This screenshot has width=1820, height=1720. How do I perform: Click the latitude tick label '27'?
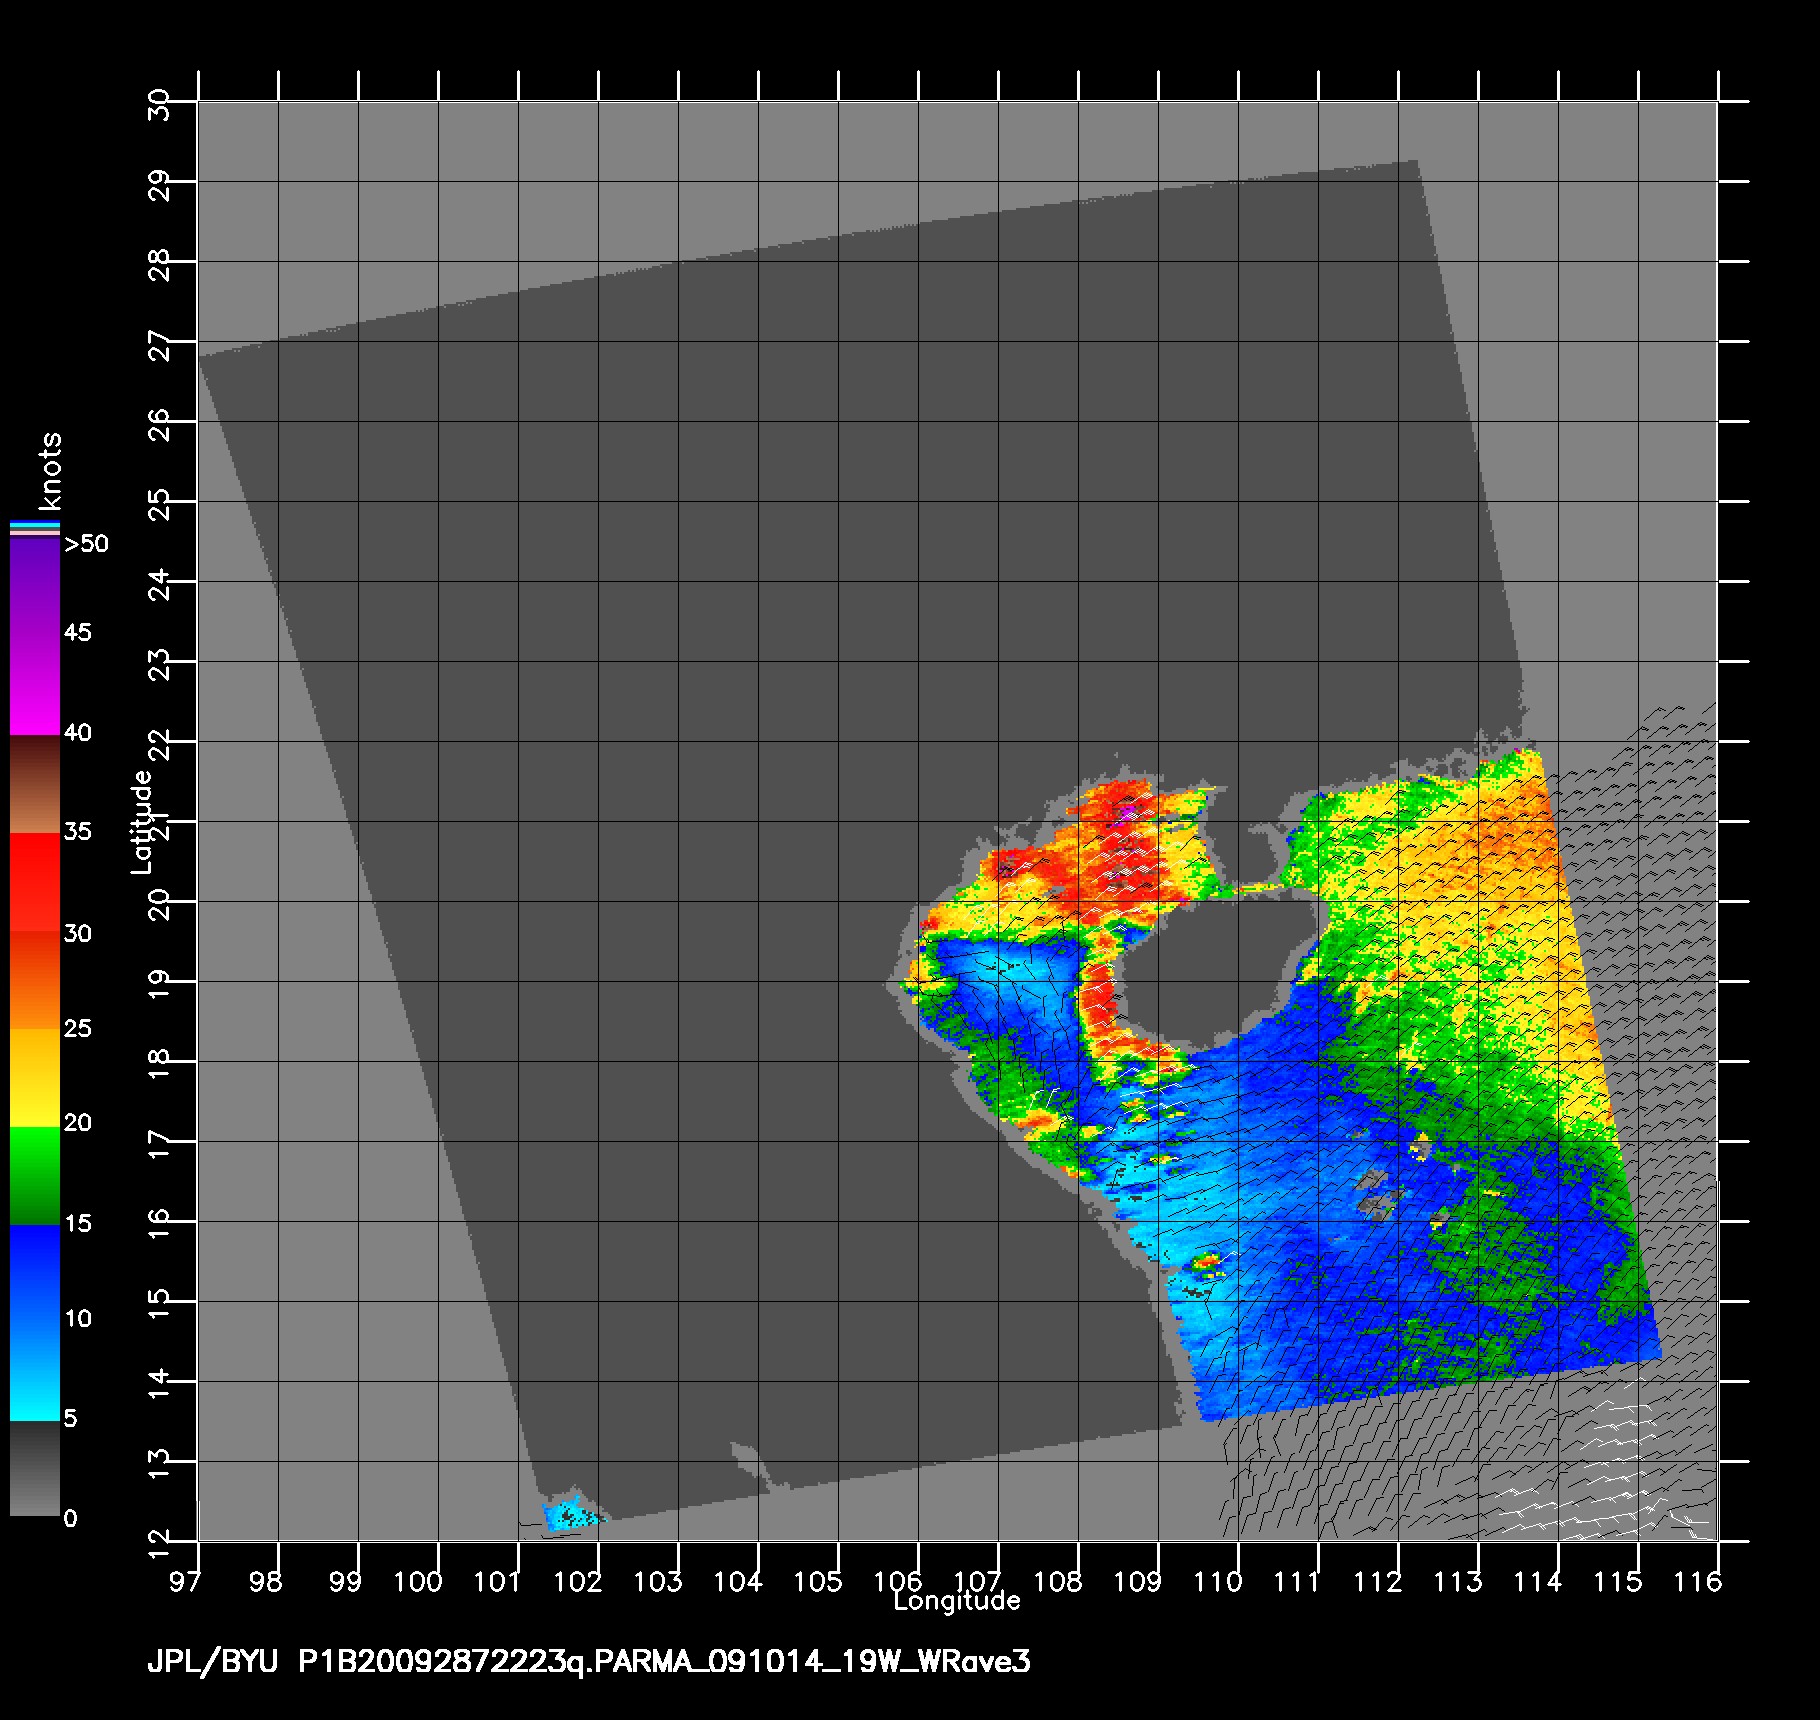point(159,345)
